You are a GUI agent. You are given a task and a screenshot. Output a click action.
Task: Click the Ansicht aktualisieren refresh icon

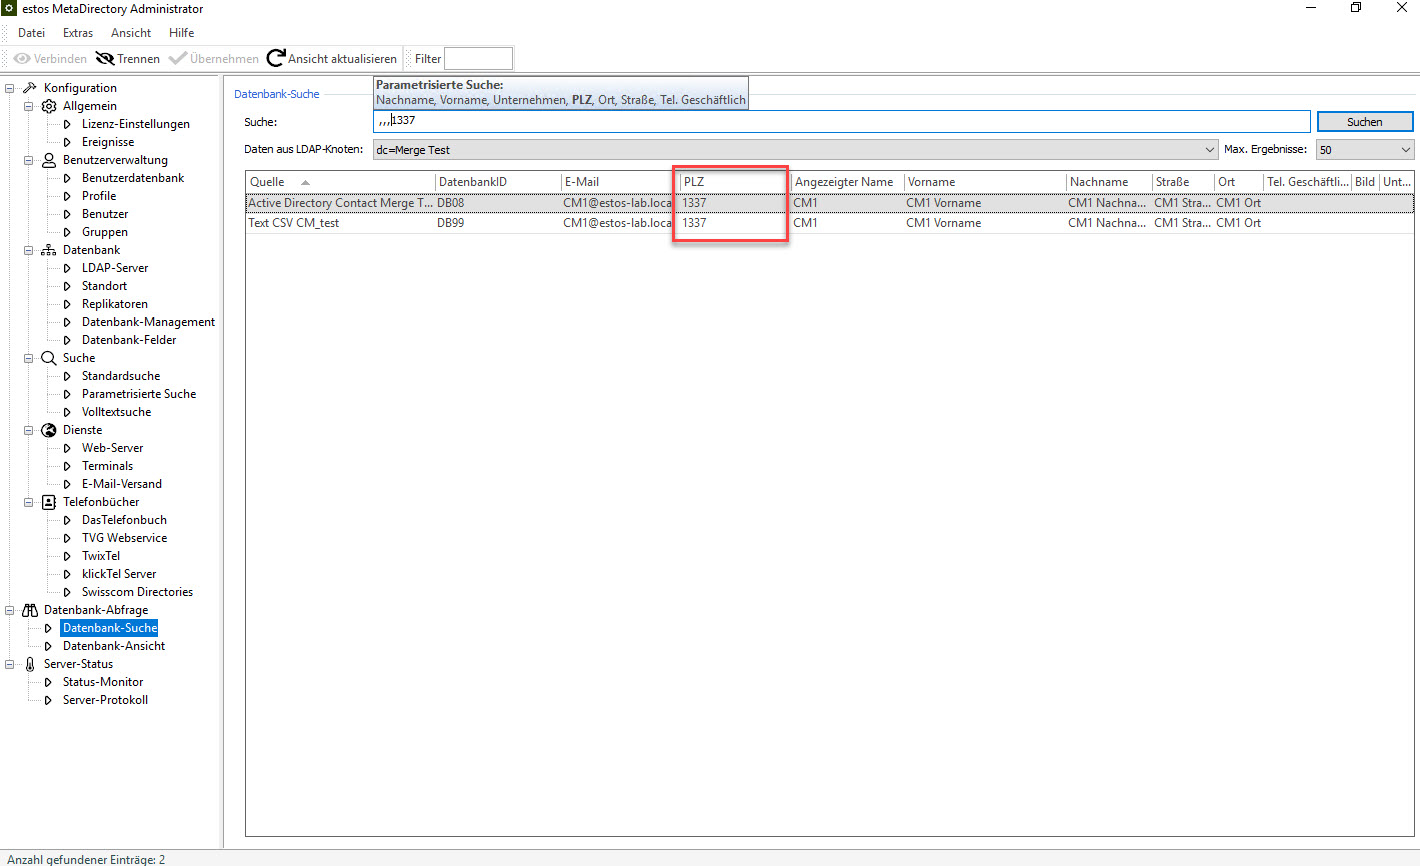pos(276,59)
